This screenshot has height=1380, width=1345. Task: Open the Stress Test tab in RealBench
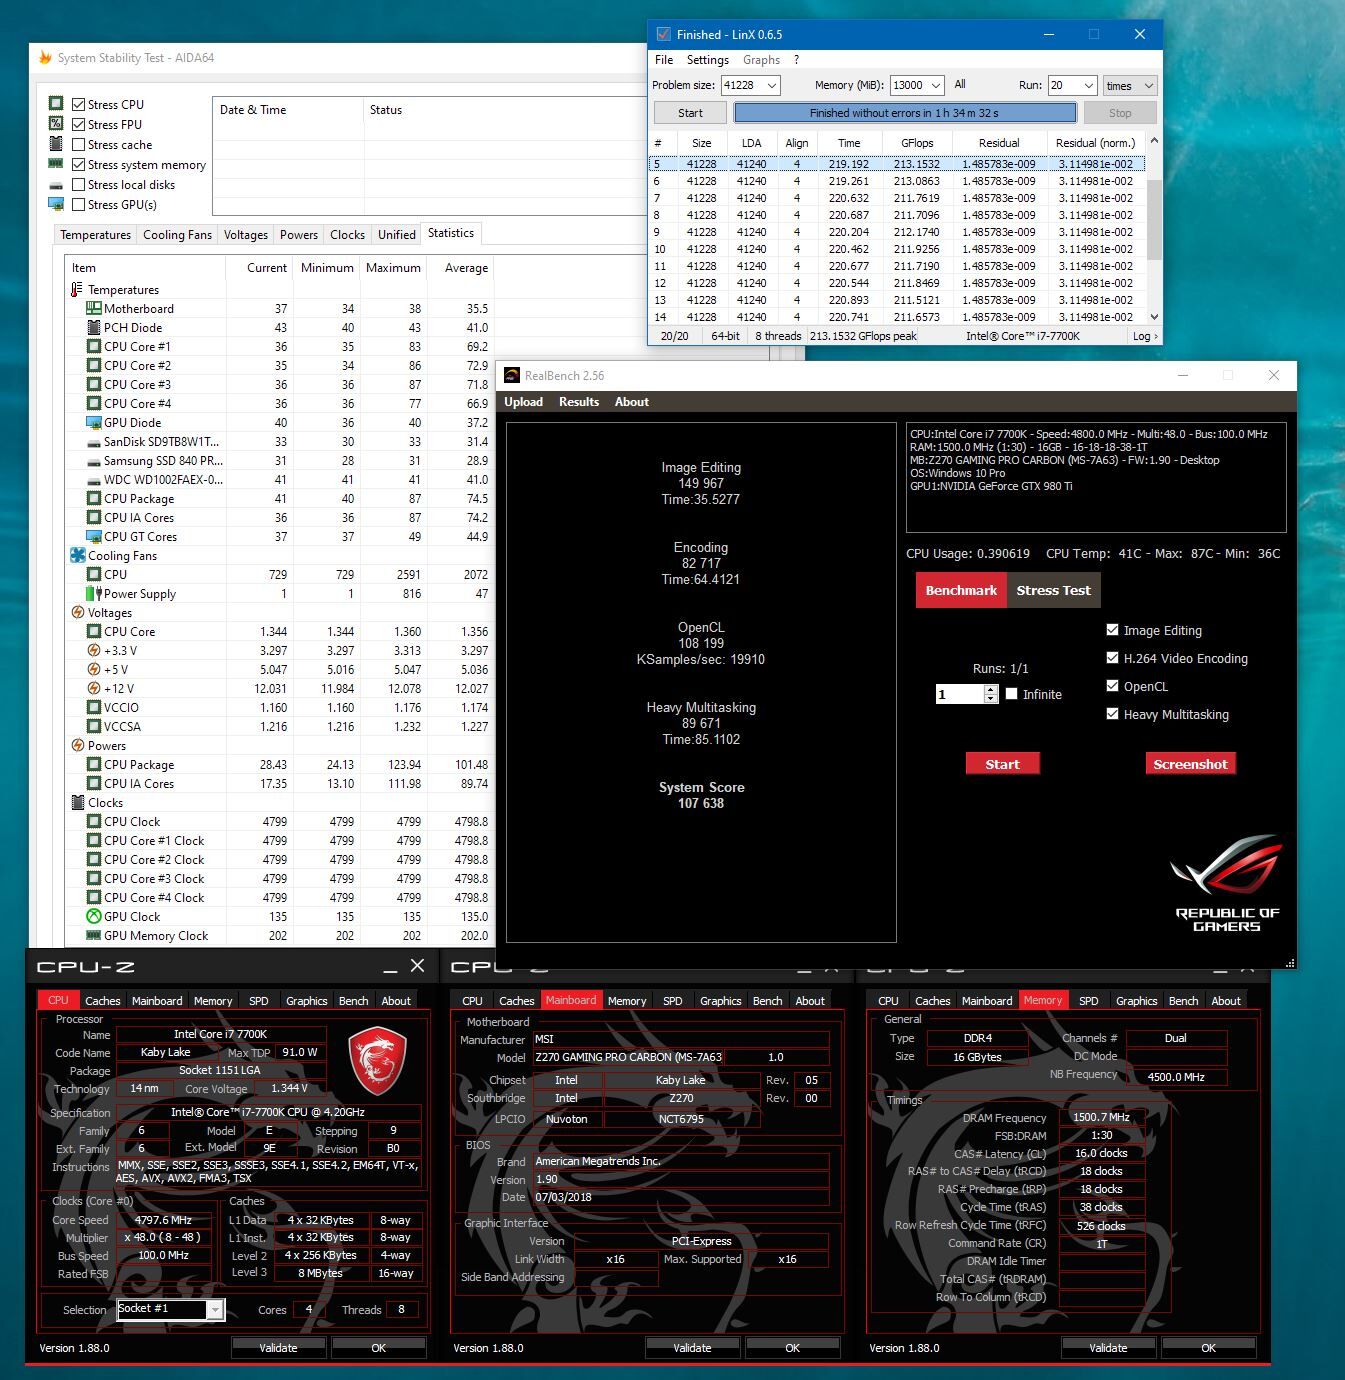pyautogui.click(x=1053, y=590)
